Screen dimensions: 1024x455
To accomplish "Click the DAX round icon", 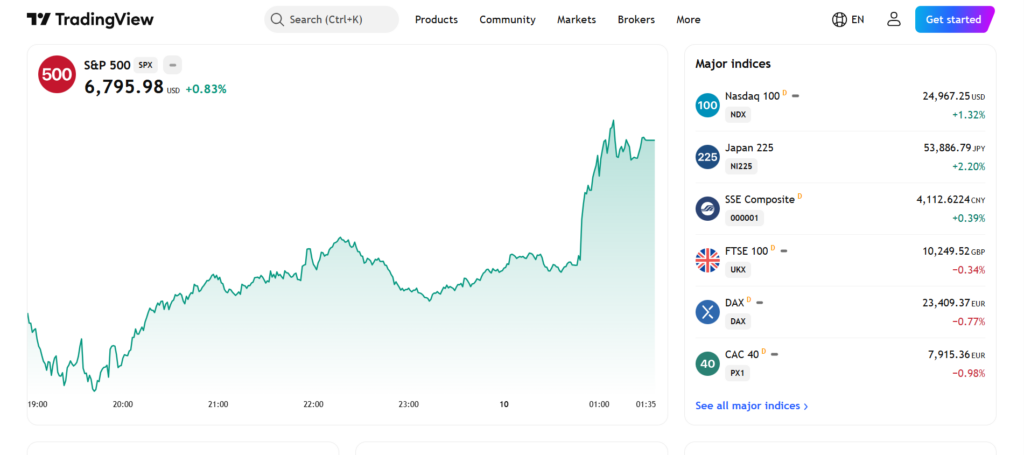I will point(707,312).
